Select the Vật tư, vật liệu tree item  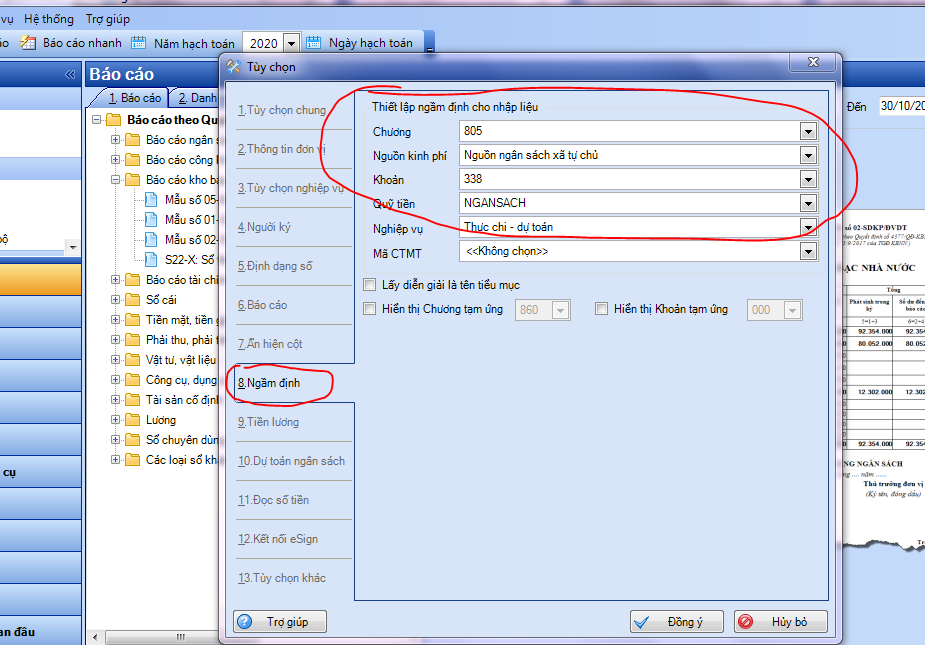point(181,360)
